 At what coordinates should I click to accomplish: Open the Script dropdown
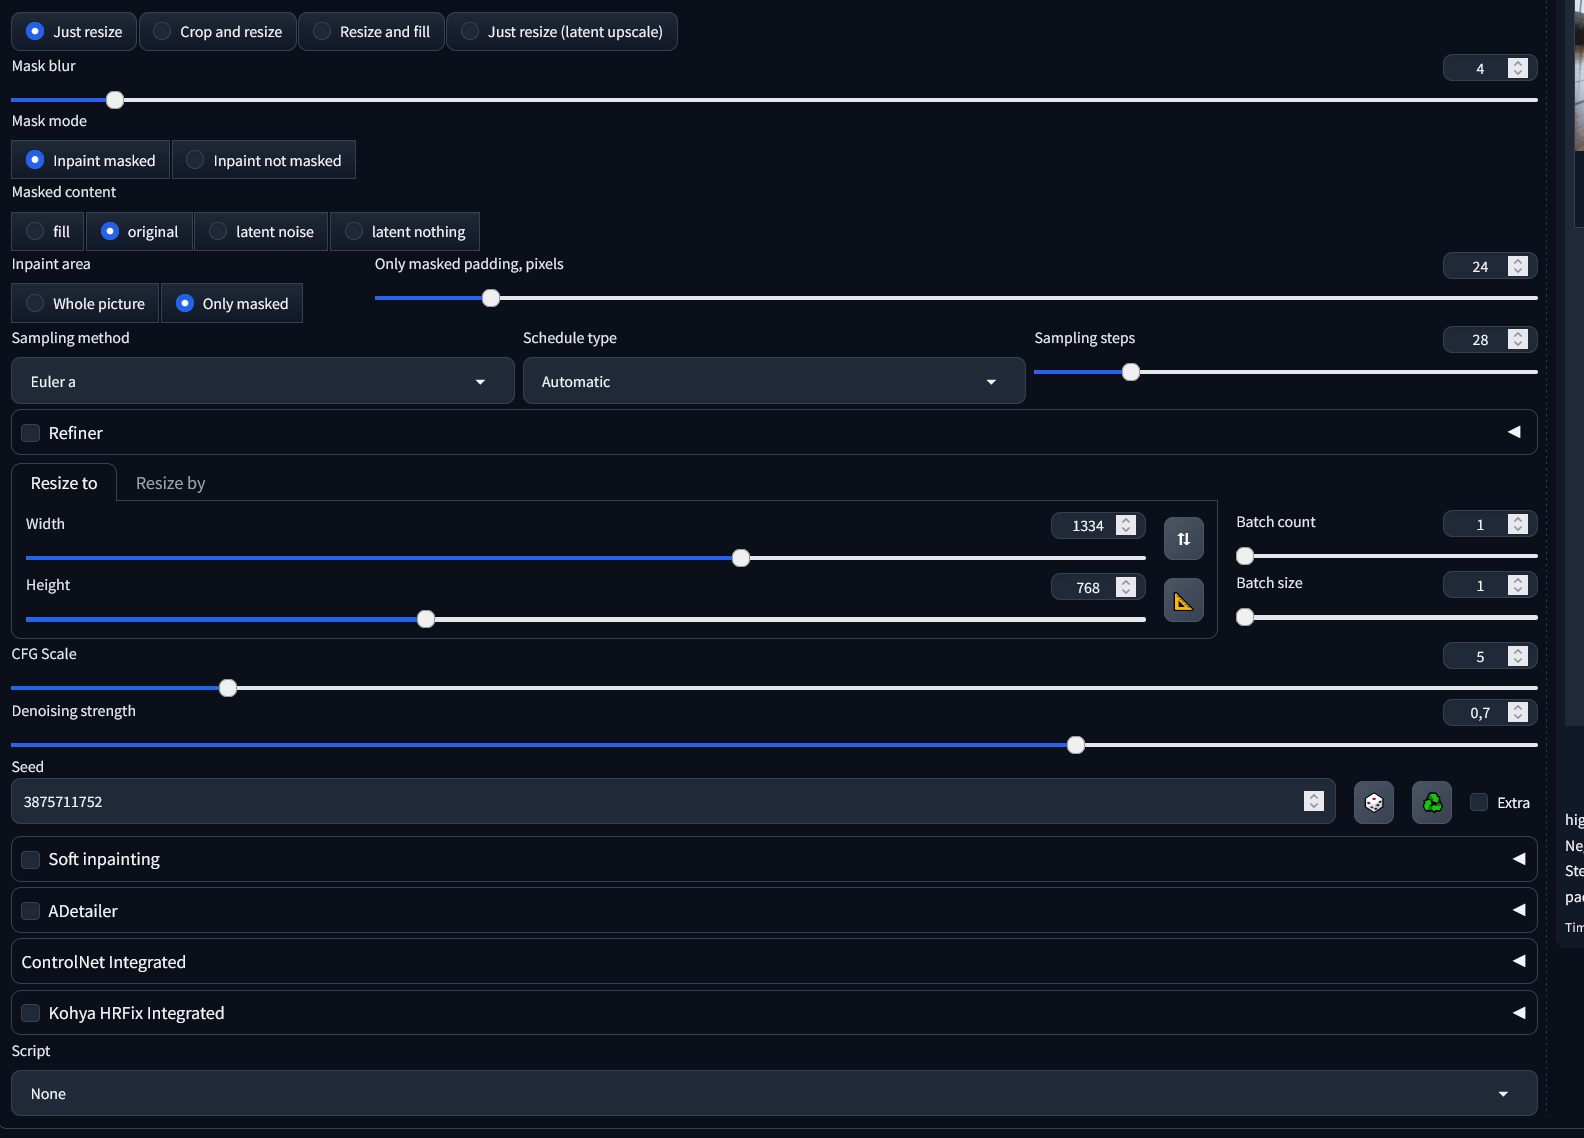click(774, 1094)
